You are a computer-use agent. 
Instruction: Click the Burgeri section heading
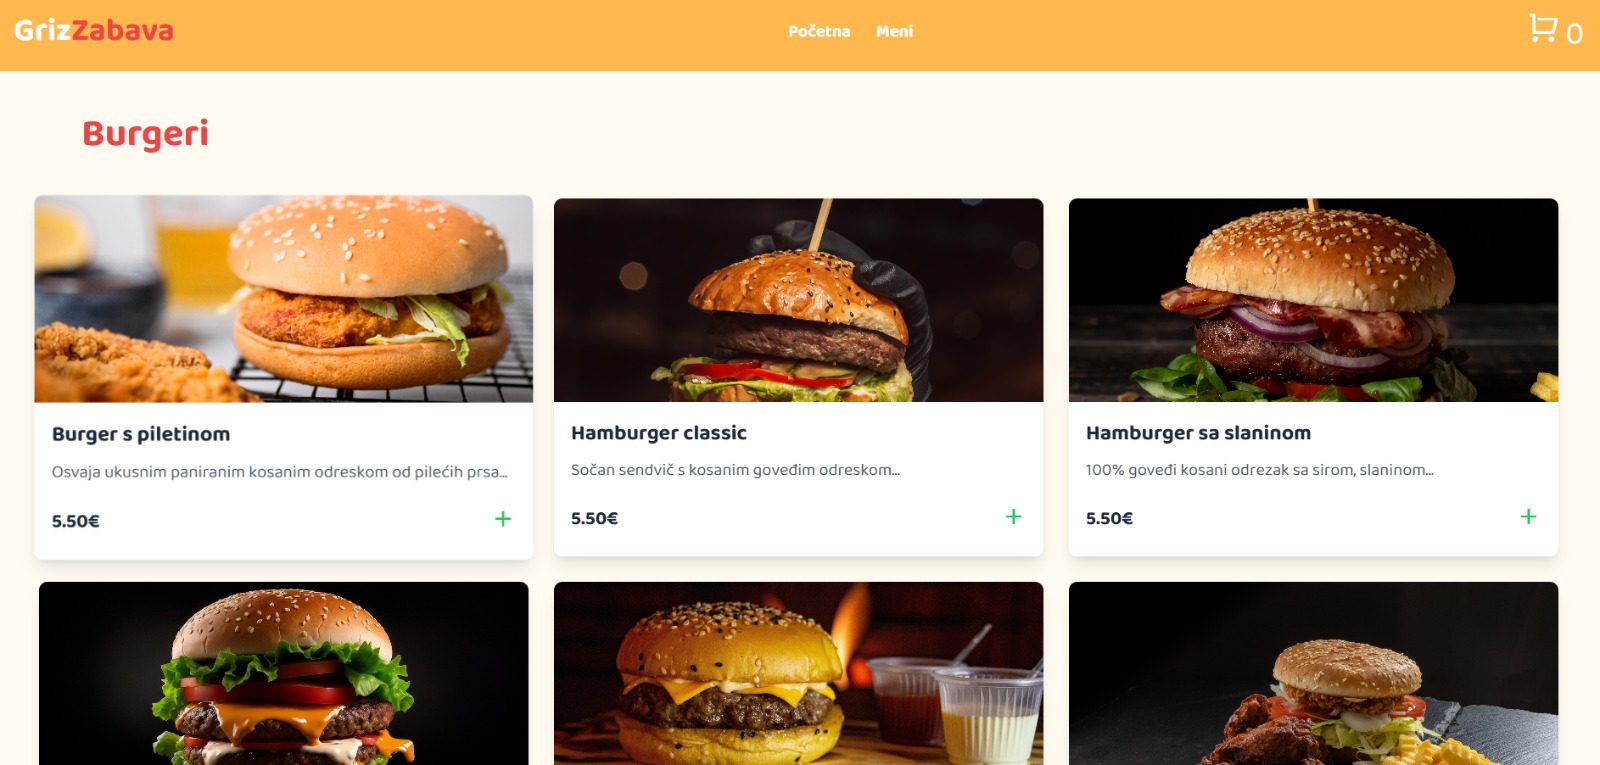coord(146,134)
